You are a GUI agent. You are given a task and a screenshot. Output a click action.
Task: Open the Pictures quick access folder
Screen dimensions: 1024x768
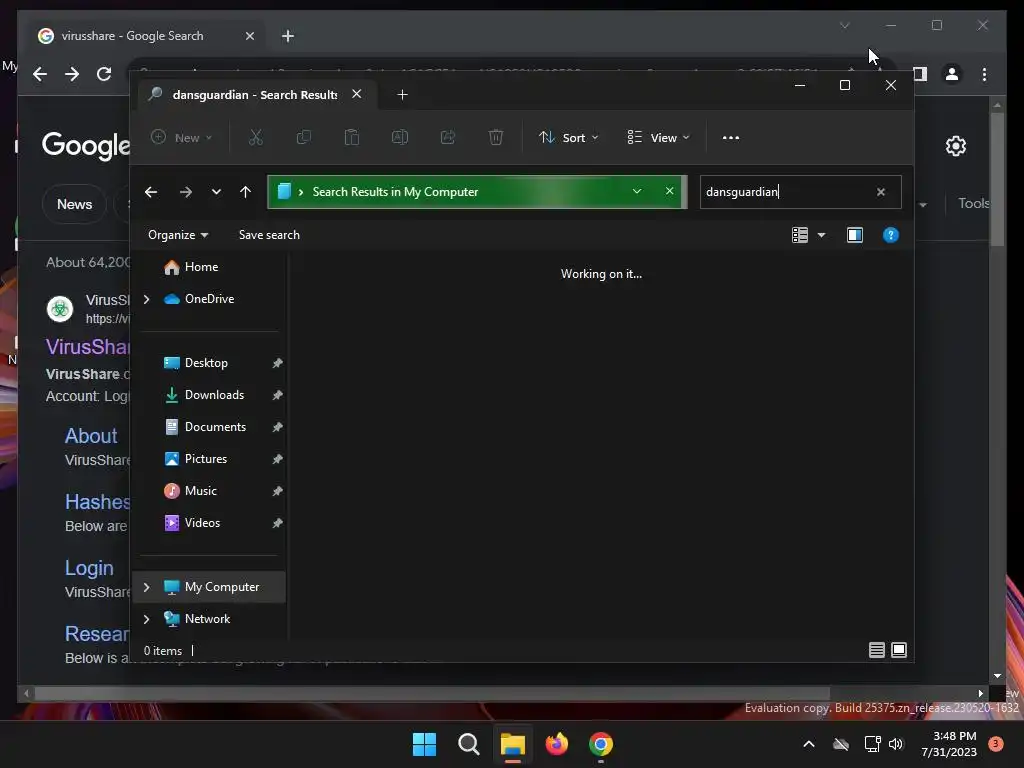[x=206, y=459]
